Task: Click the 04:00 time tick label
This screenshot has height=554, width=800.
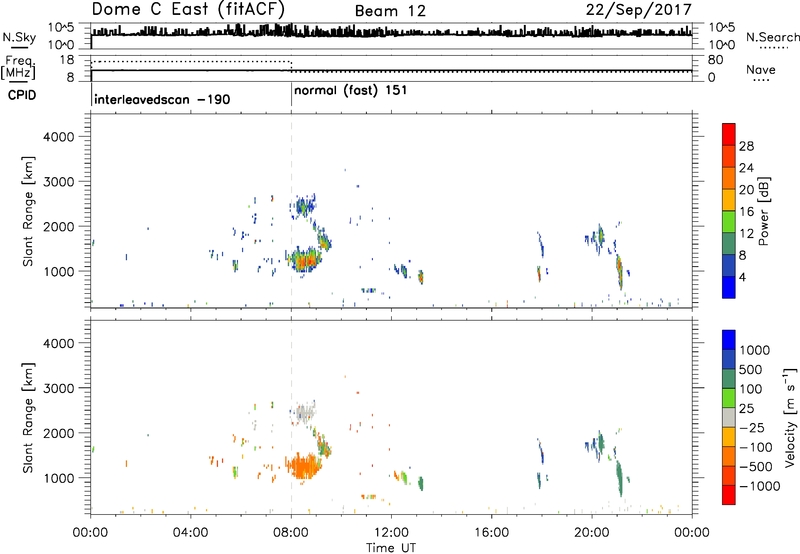Action: click(191, 533)
